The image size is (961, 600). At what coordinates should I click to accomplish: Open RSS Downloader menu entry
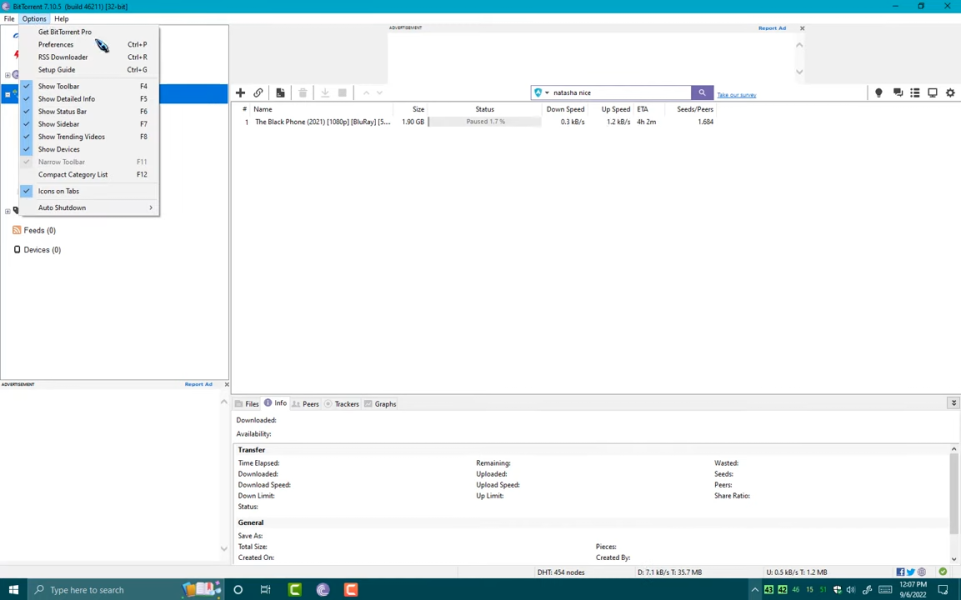tap(89, 57)
